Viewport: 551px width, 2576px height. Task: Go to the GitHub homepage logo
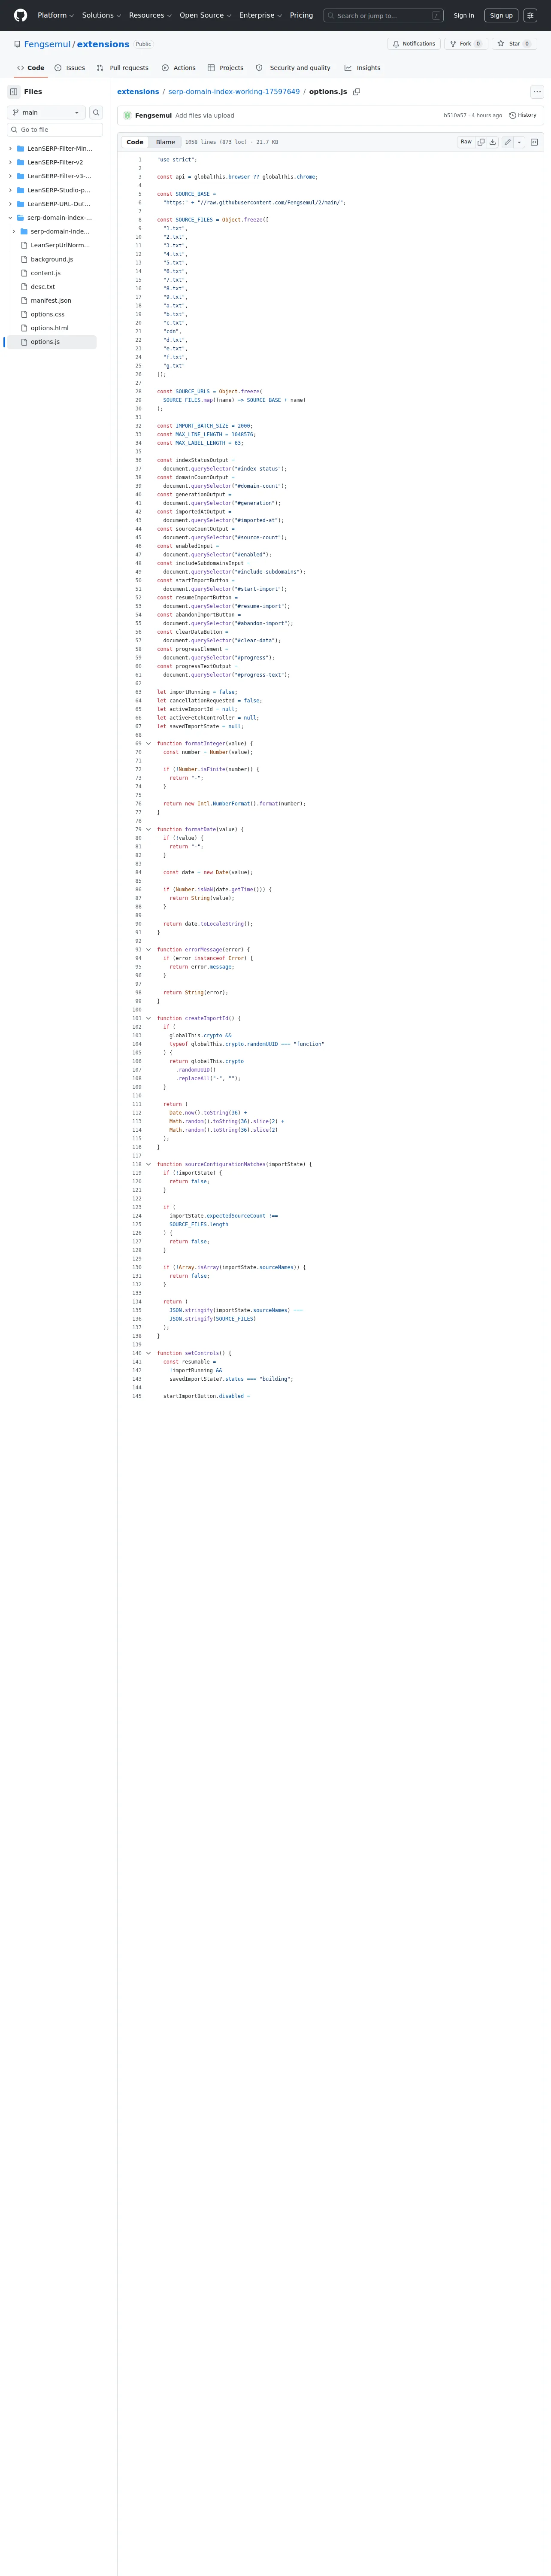20,15
